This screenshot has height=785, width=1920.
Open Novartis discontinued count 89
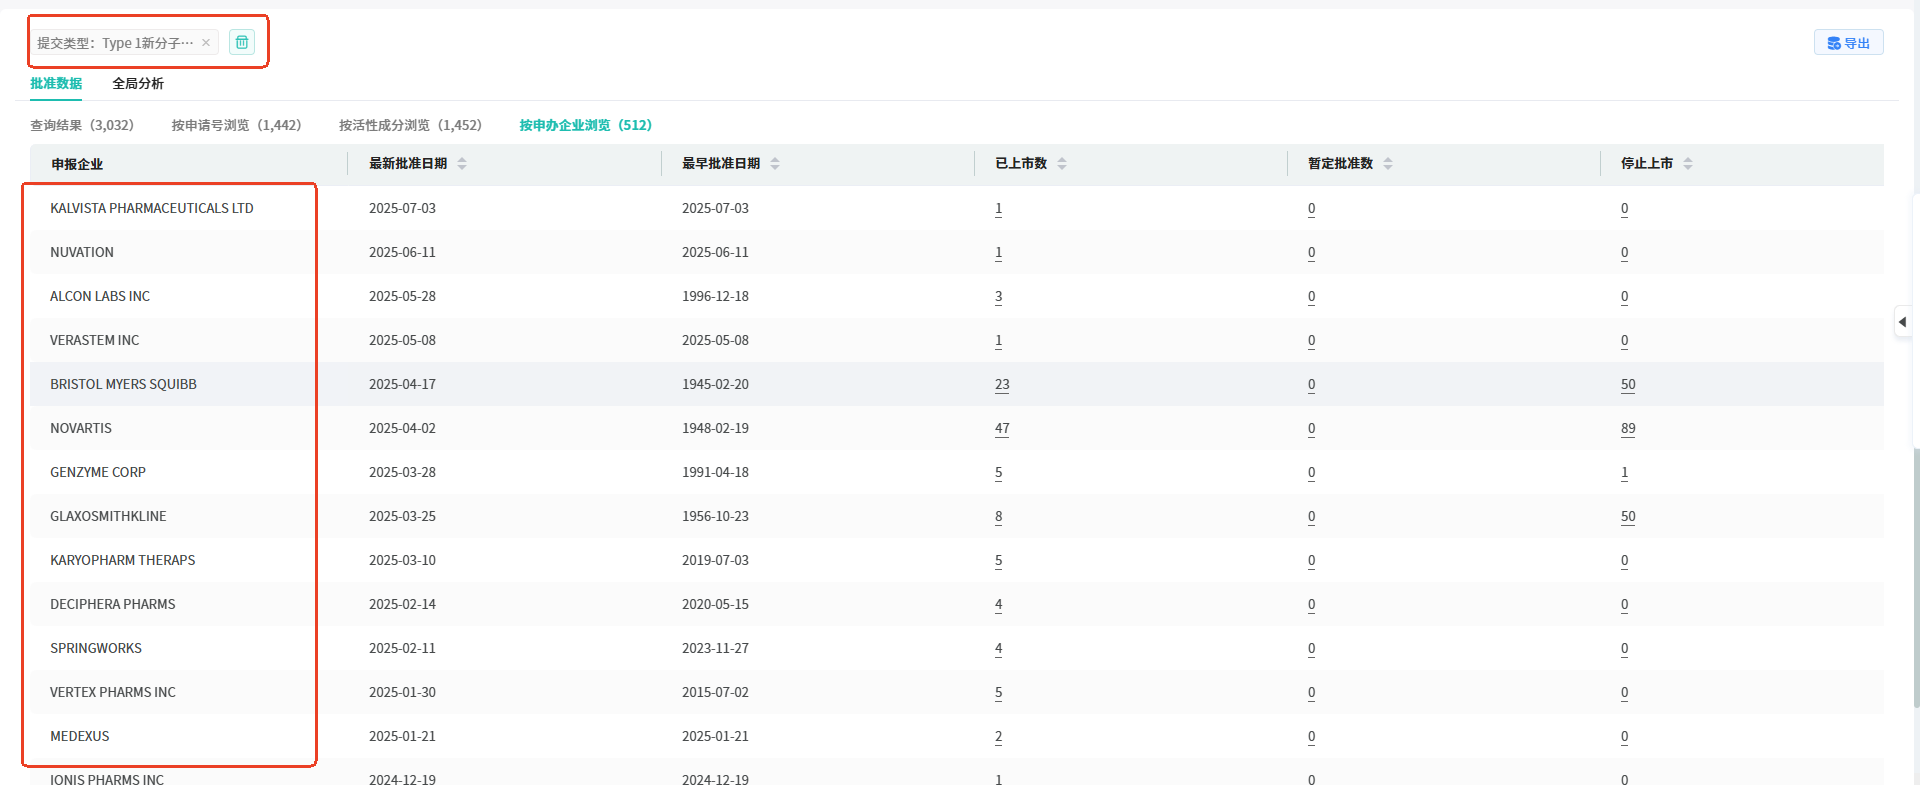[x=1628, y=429]
